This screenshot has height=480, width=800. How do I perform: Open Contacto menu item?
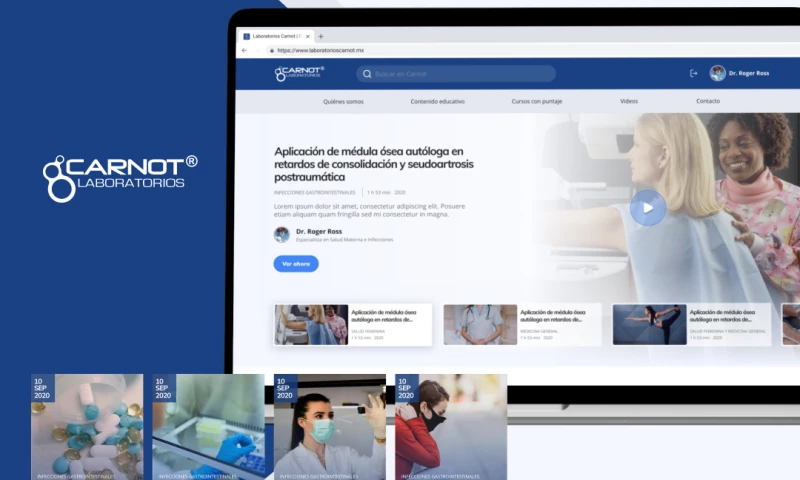(x=708, y=101)
